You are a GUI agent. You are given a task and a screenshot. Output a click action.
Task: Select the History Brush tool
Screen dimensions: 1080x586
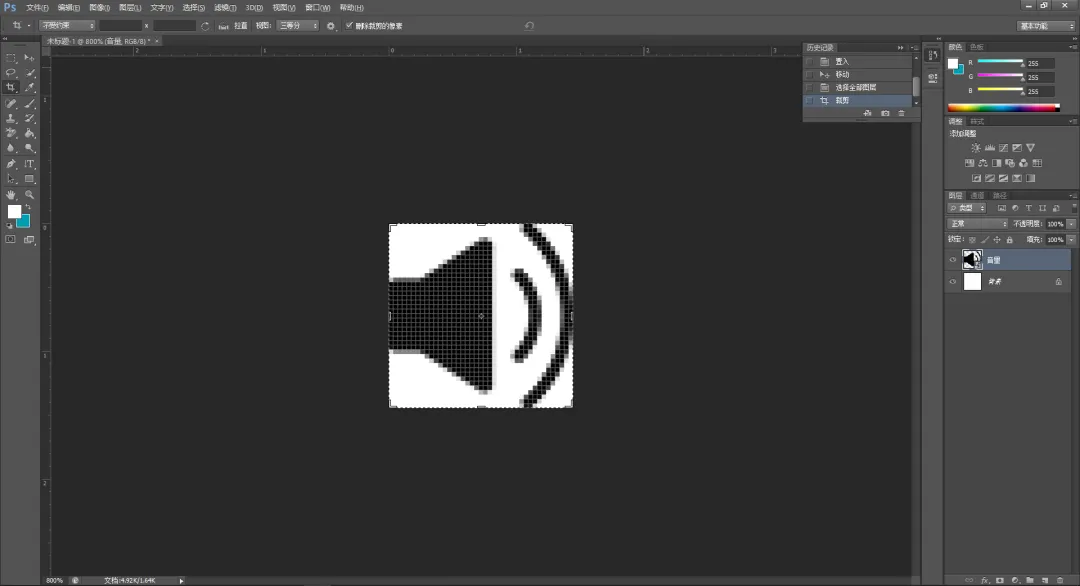click(30, 118)
